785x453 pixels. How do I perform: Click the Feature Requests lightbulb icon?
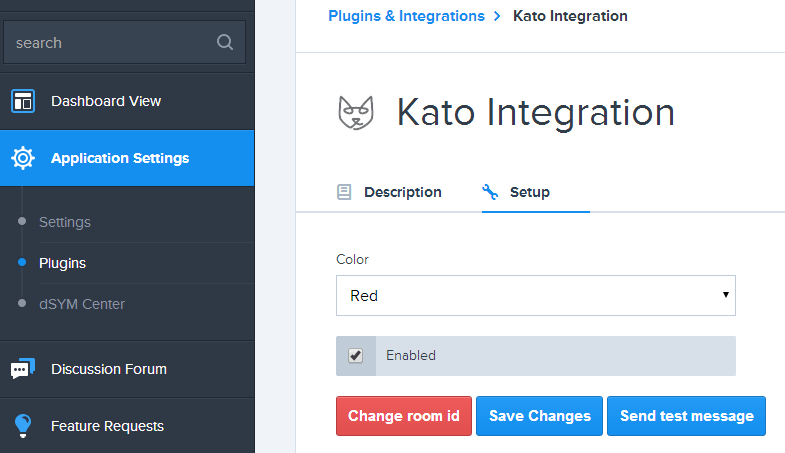click(23, 426)
